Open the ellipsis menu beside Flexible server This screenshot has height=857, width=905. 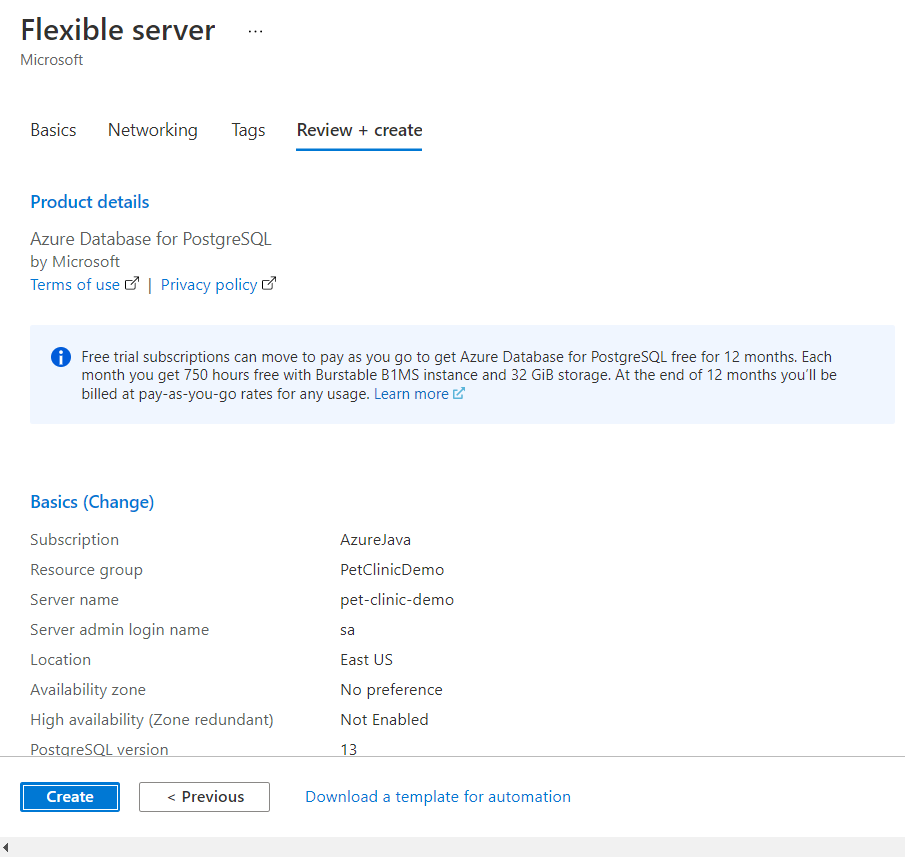click(x=255, y=32)
